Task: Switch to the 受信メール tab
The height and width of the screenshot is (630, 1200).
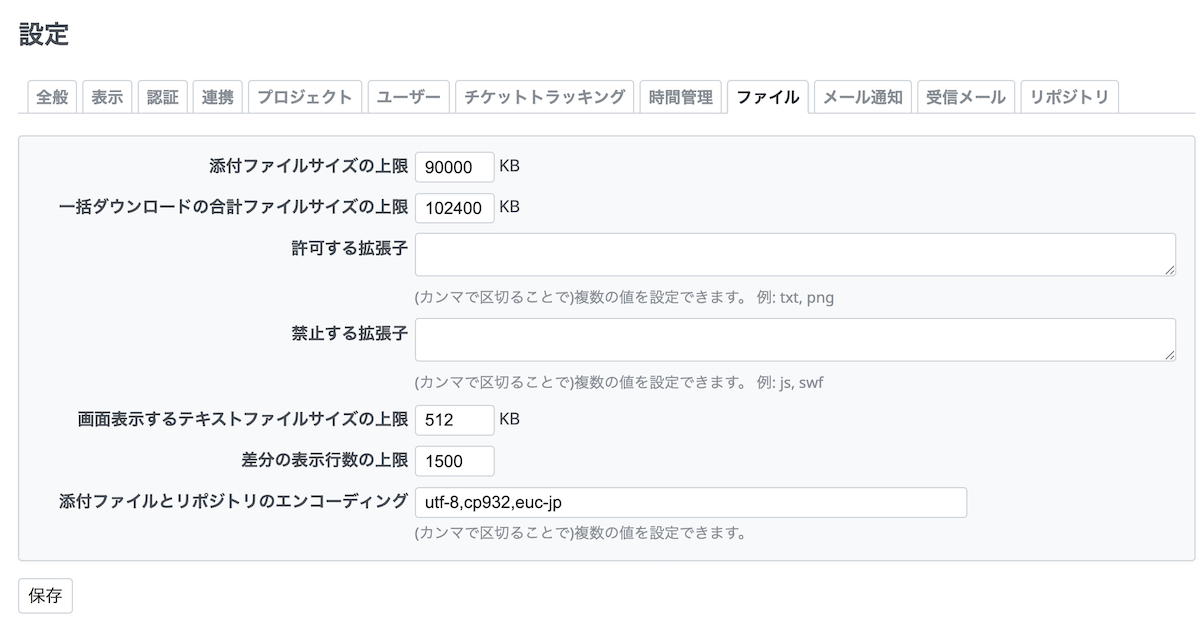Action: pos(965,97)
